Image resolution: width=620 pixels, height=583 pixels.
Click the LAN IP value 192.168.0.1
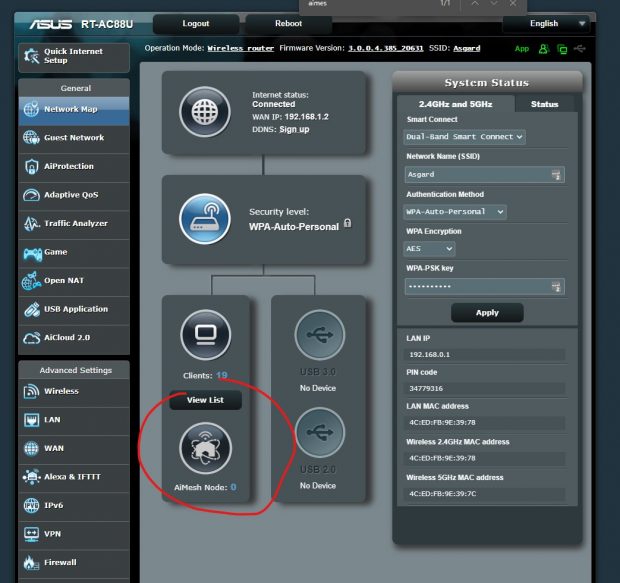pyautogui.click(x=430, y=354)
